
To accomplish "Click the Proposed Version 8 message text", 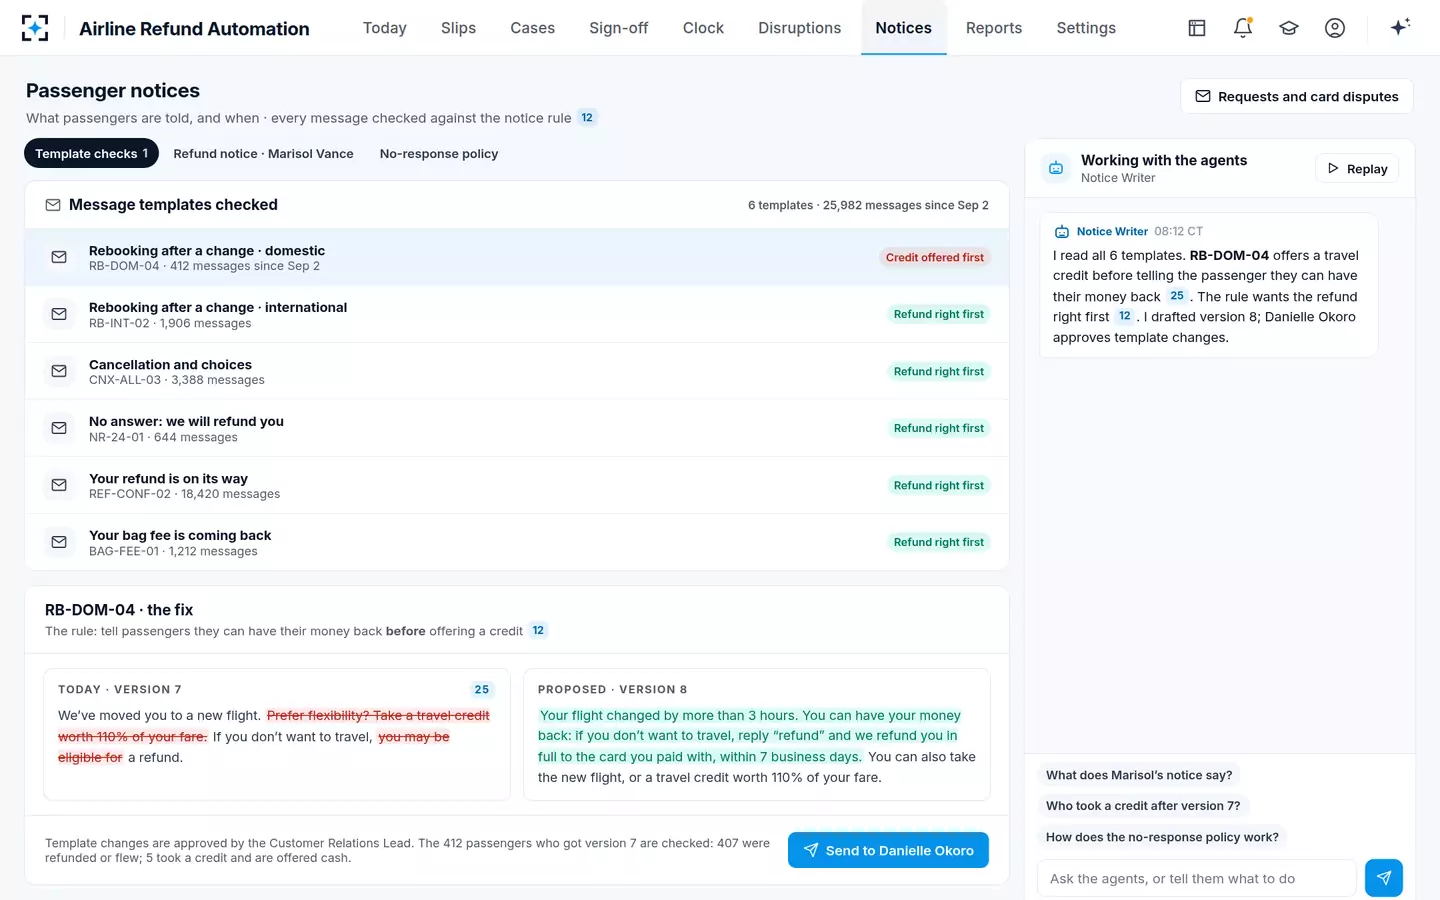I will (757, 746).
